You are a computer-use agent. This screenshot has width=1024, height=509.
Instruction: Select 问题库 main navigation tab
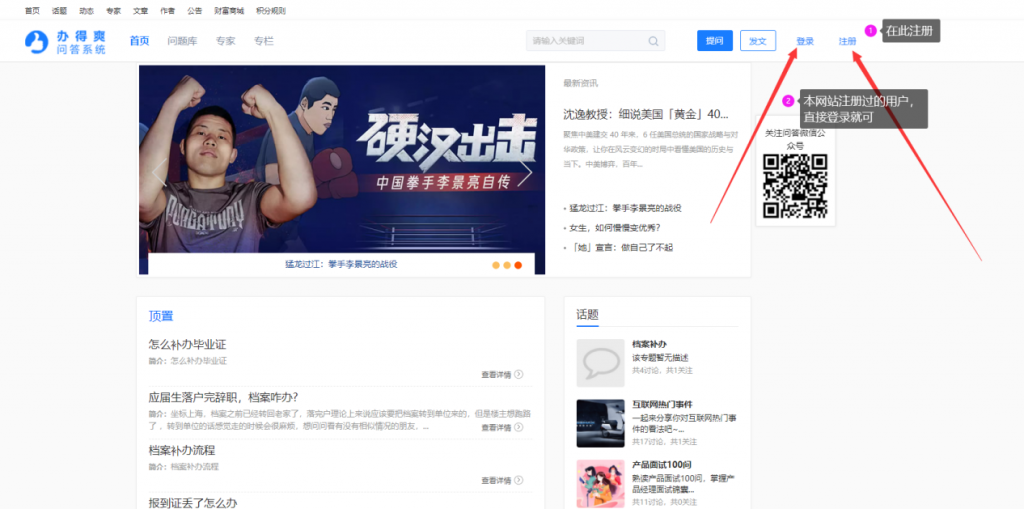click(x=182, y=41)
